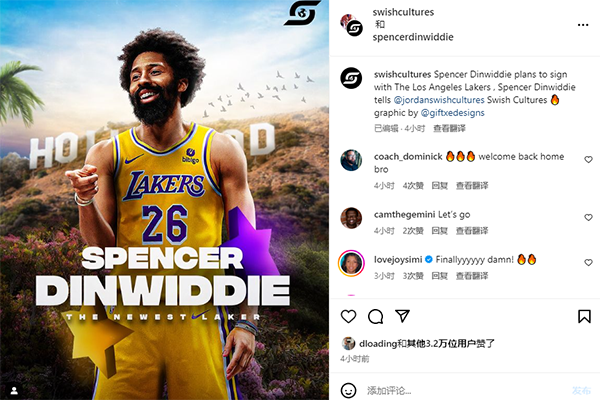This screenshot has width=600, height=400.
Task: View the list of users who liked
Action: (427, 343)
